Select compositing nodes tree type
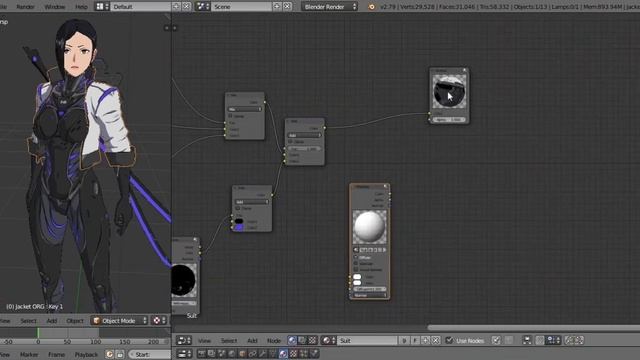Screen dimensions: 640x360 (302, 340)
